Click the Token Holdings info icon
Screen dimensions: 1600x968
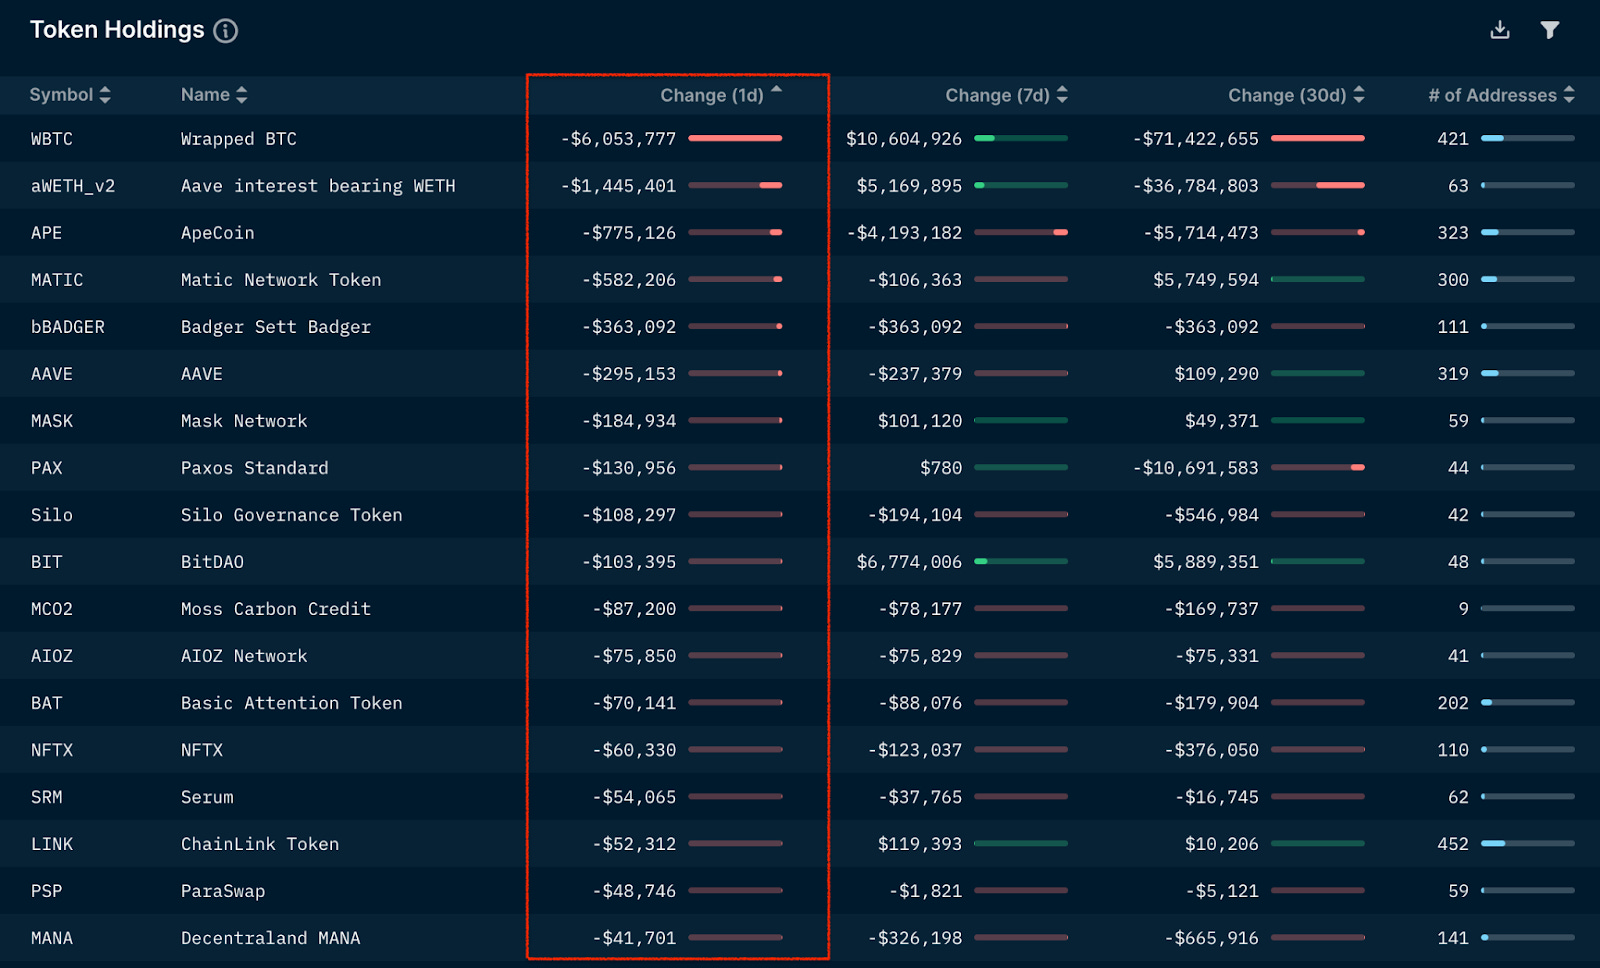pos(226,31)
